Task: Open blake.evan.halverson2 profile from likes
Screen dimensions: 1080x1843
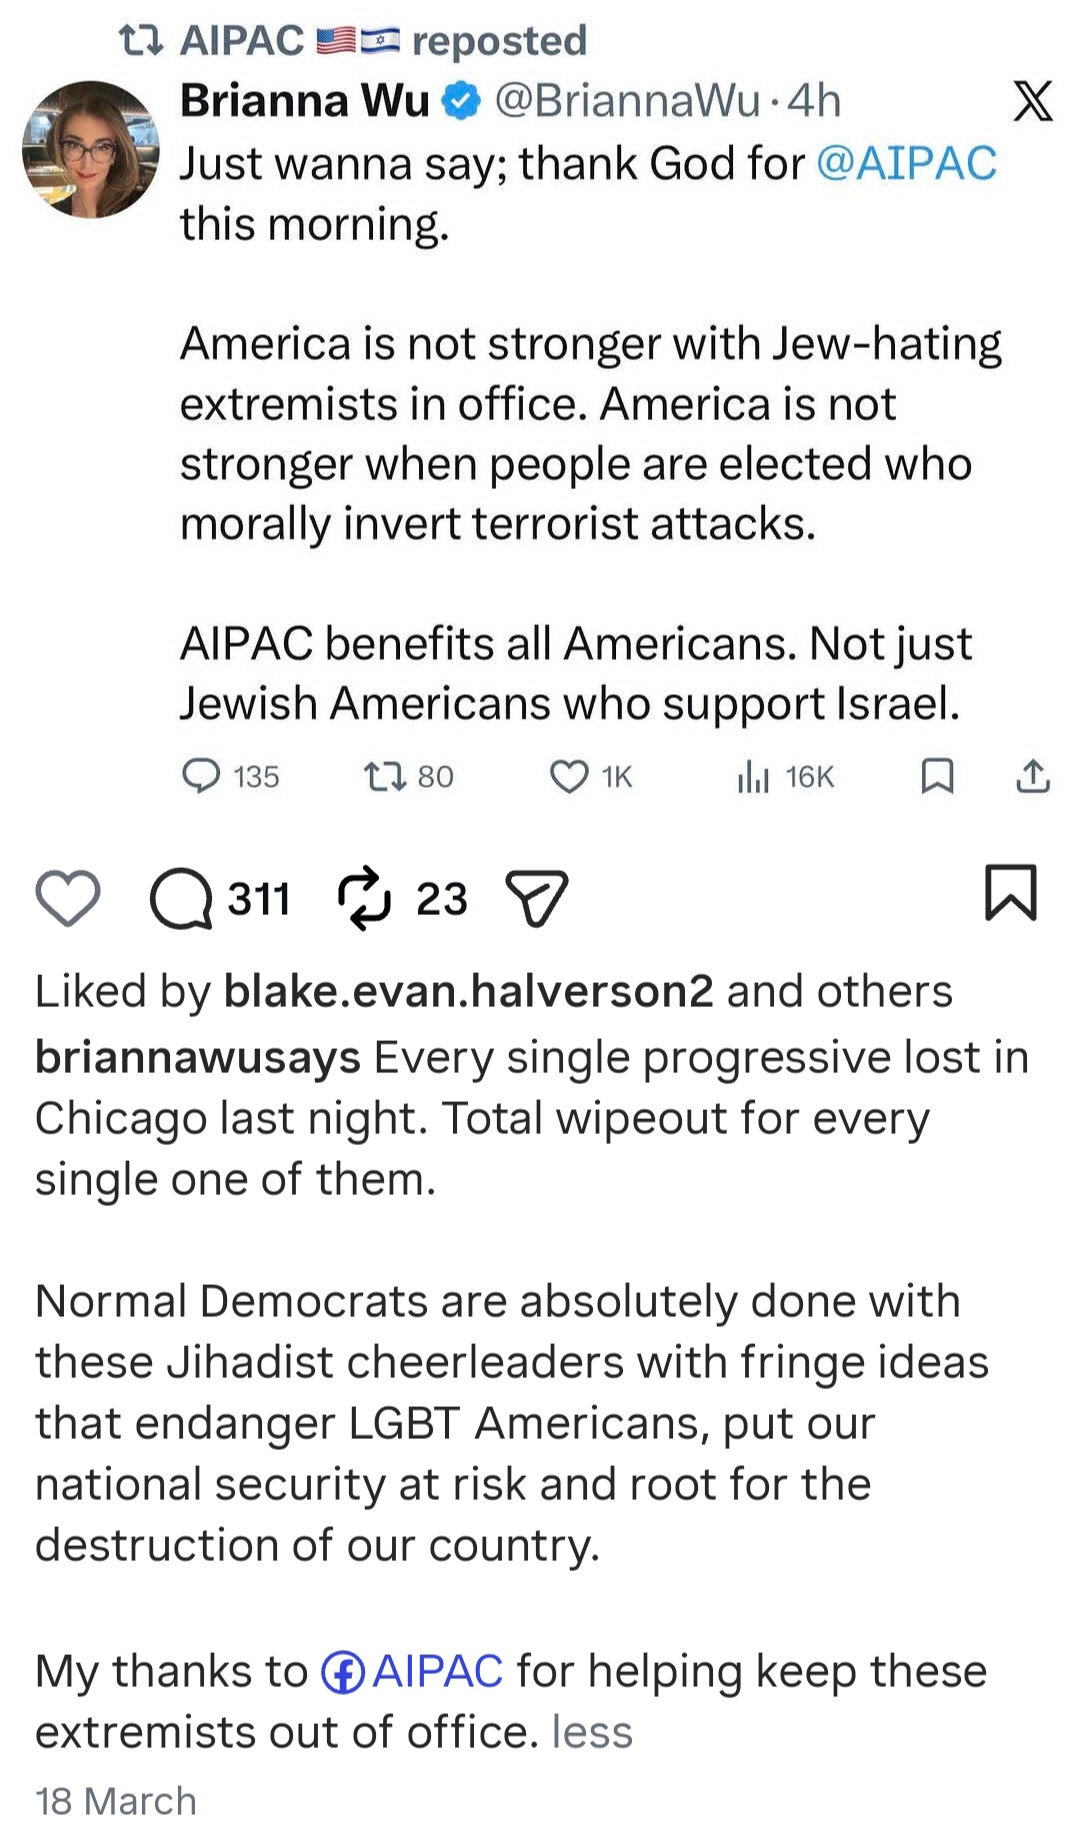Action: pyautogui.click(x=469, y=991)
